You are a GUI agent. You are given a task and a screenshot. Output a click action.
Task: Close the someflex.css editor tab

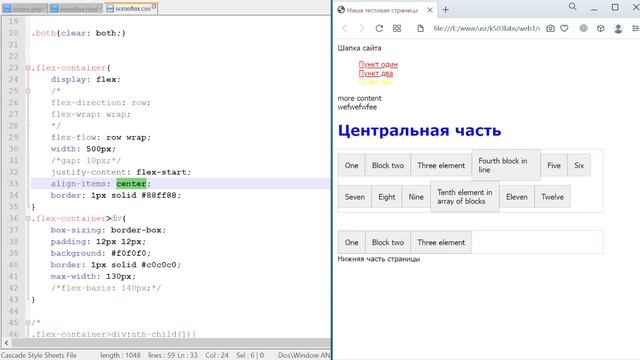click(x=154, y=7)
